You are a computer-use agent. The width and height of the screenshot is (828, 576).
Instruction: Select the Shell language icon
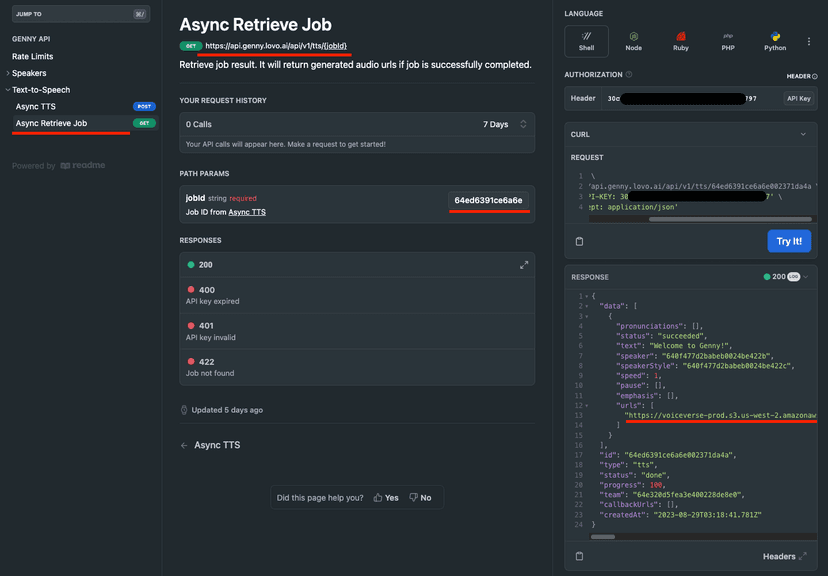[586, 41]
